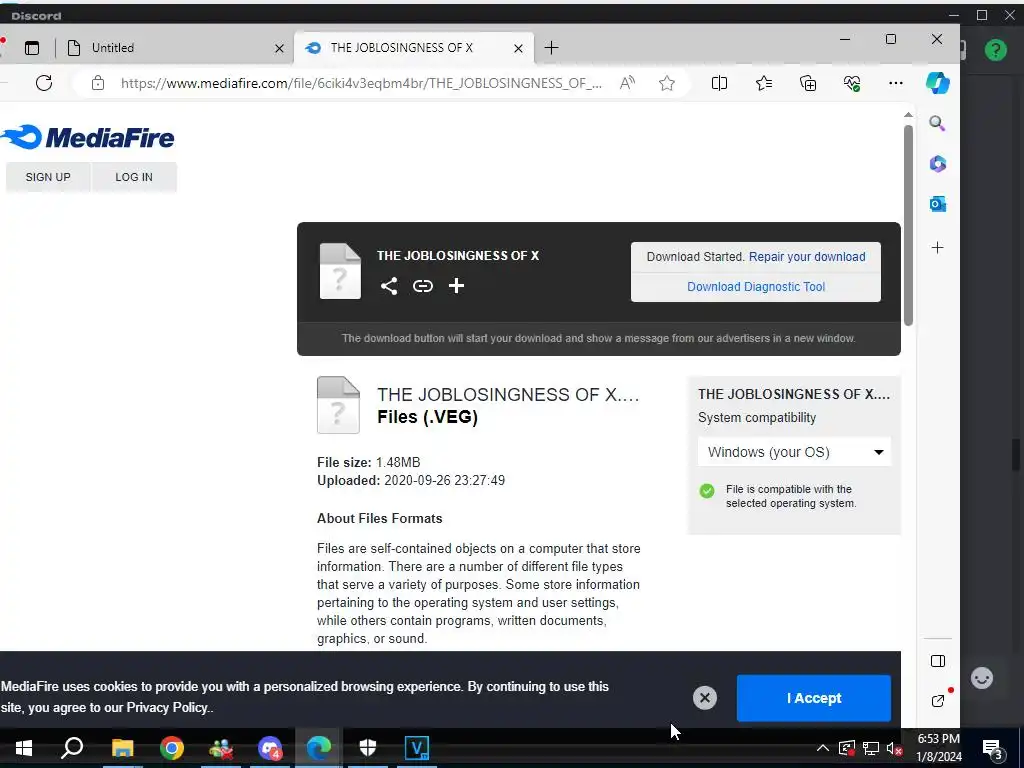Open Discord help question mark icon
The image size is (1024, 768).
click(x=995, y=50)
